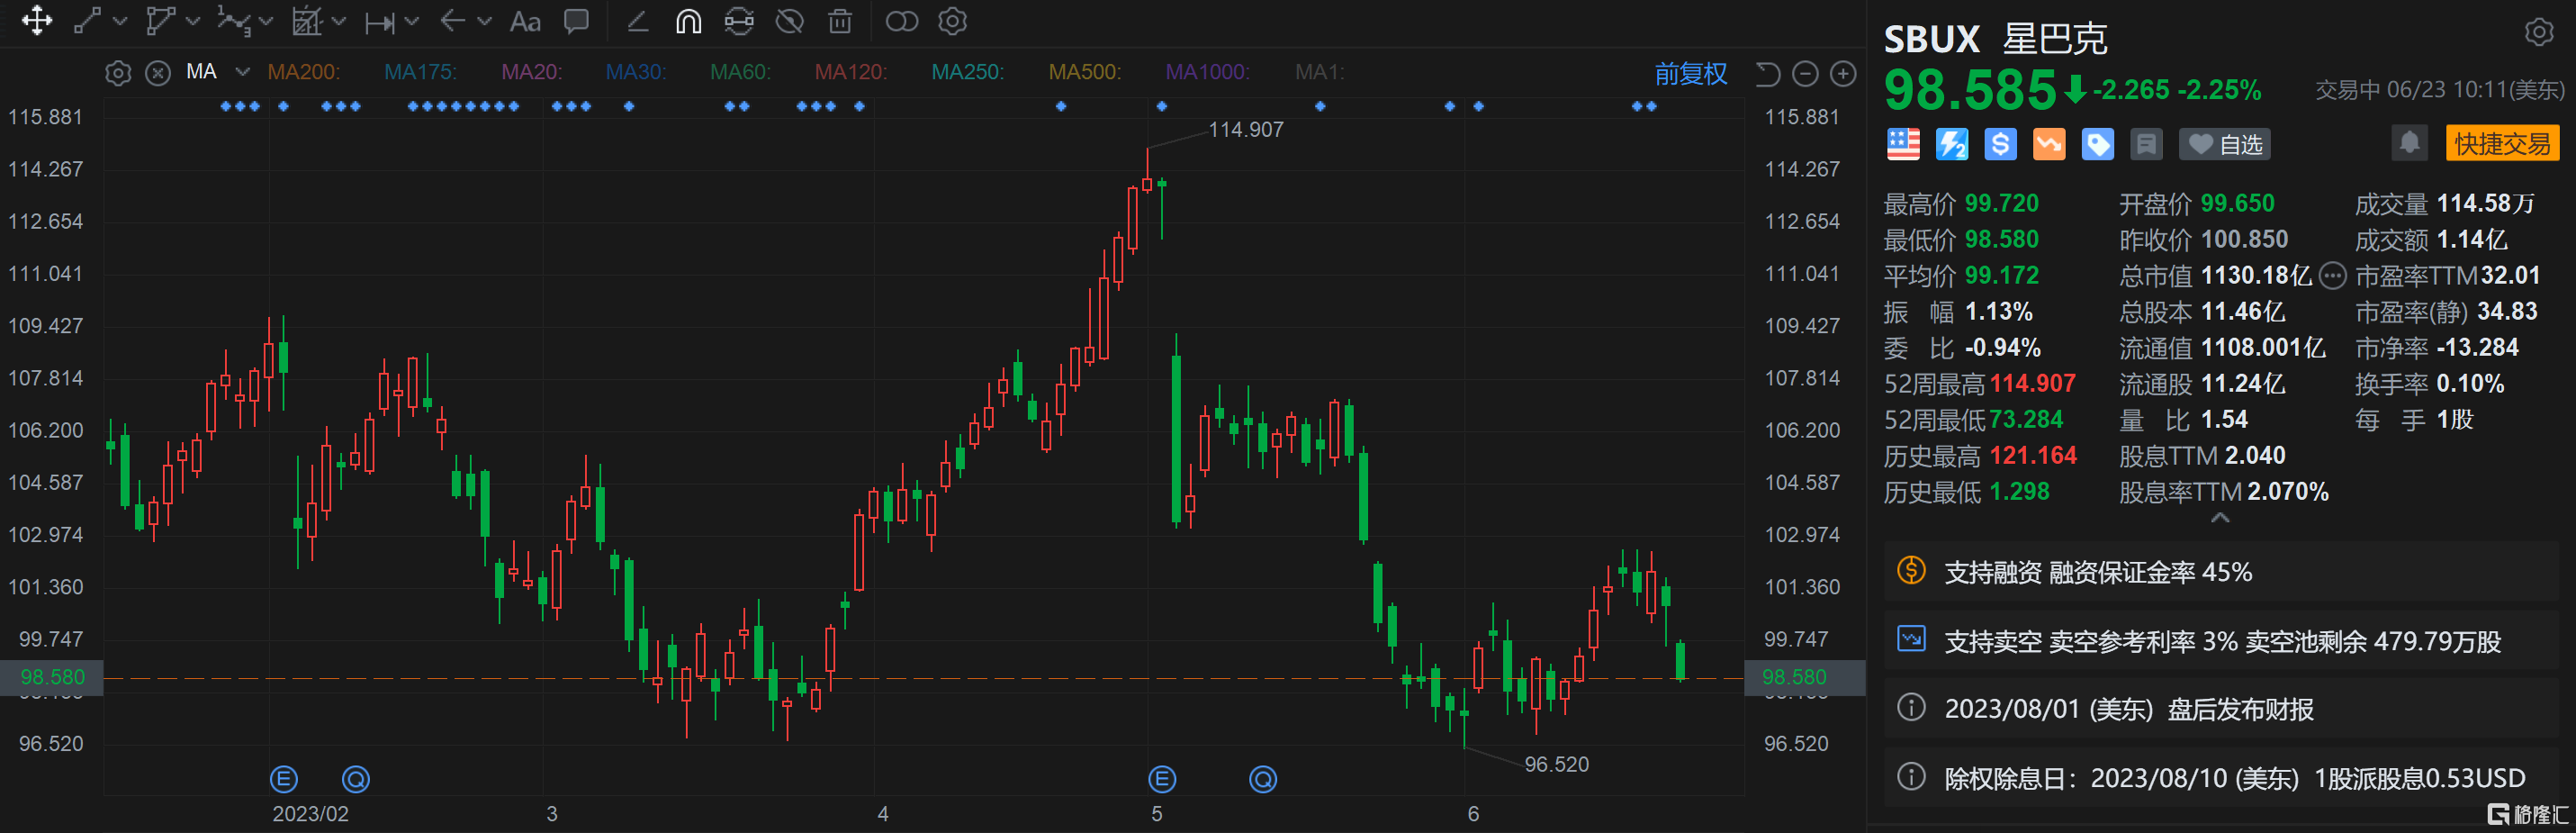2576x833 pixels.
Task: Expand the grid tool options
Action: [339, 21]
